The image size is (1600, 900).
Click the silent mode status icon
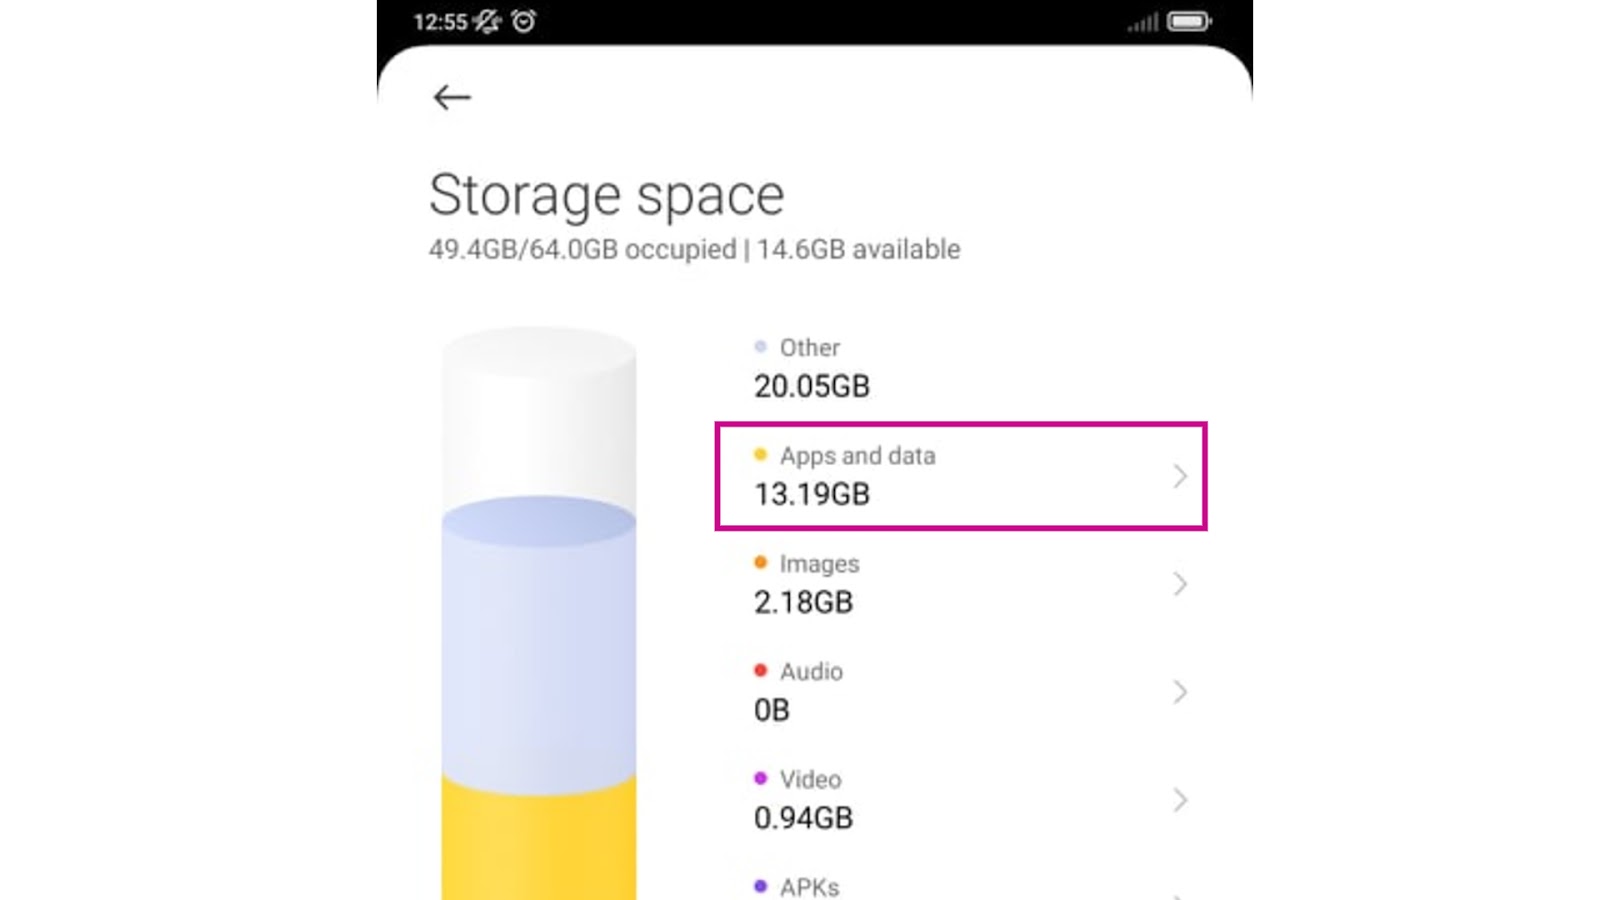[x=487, y=21]
